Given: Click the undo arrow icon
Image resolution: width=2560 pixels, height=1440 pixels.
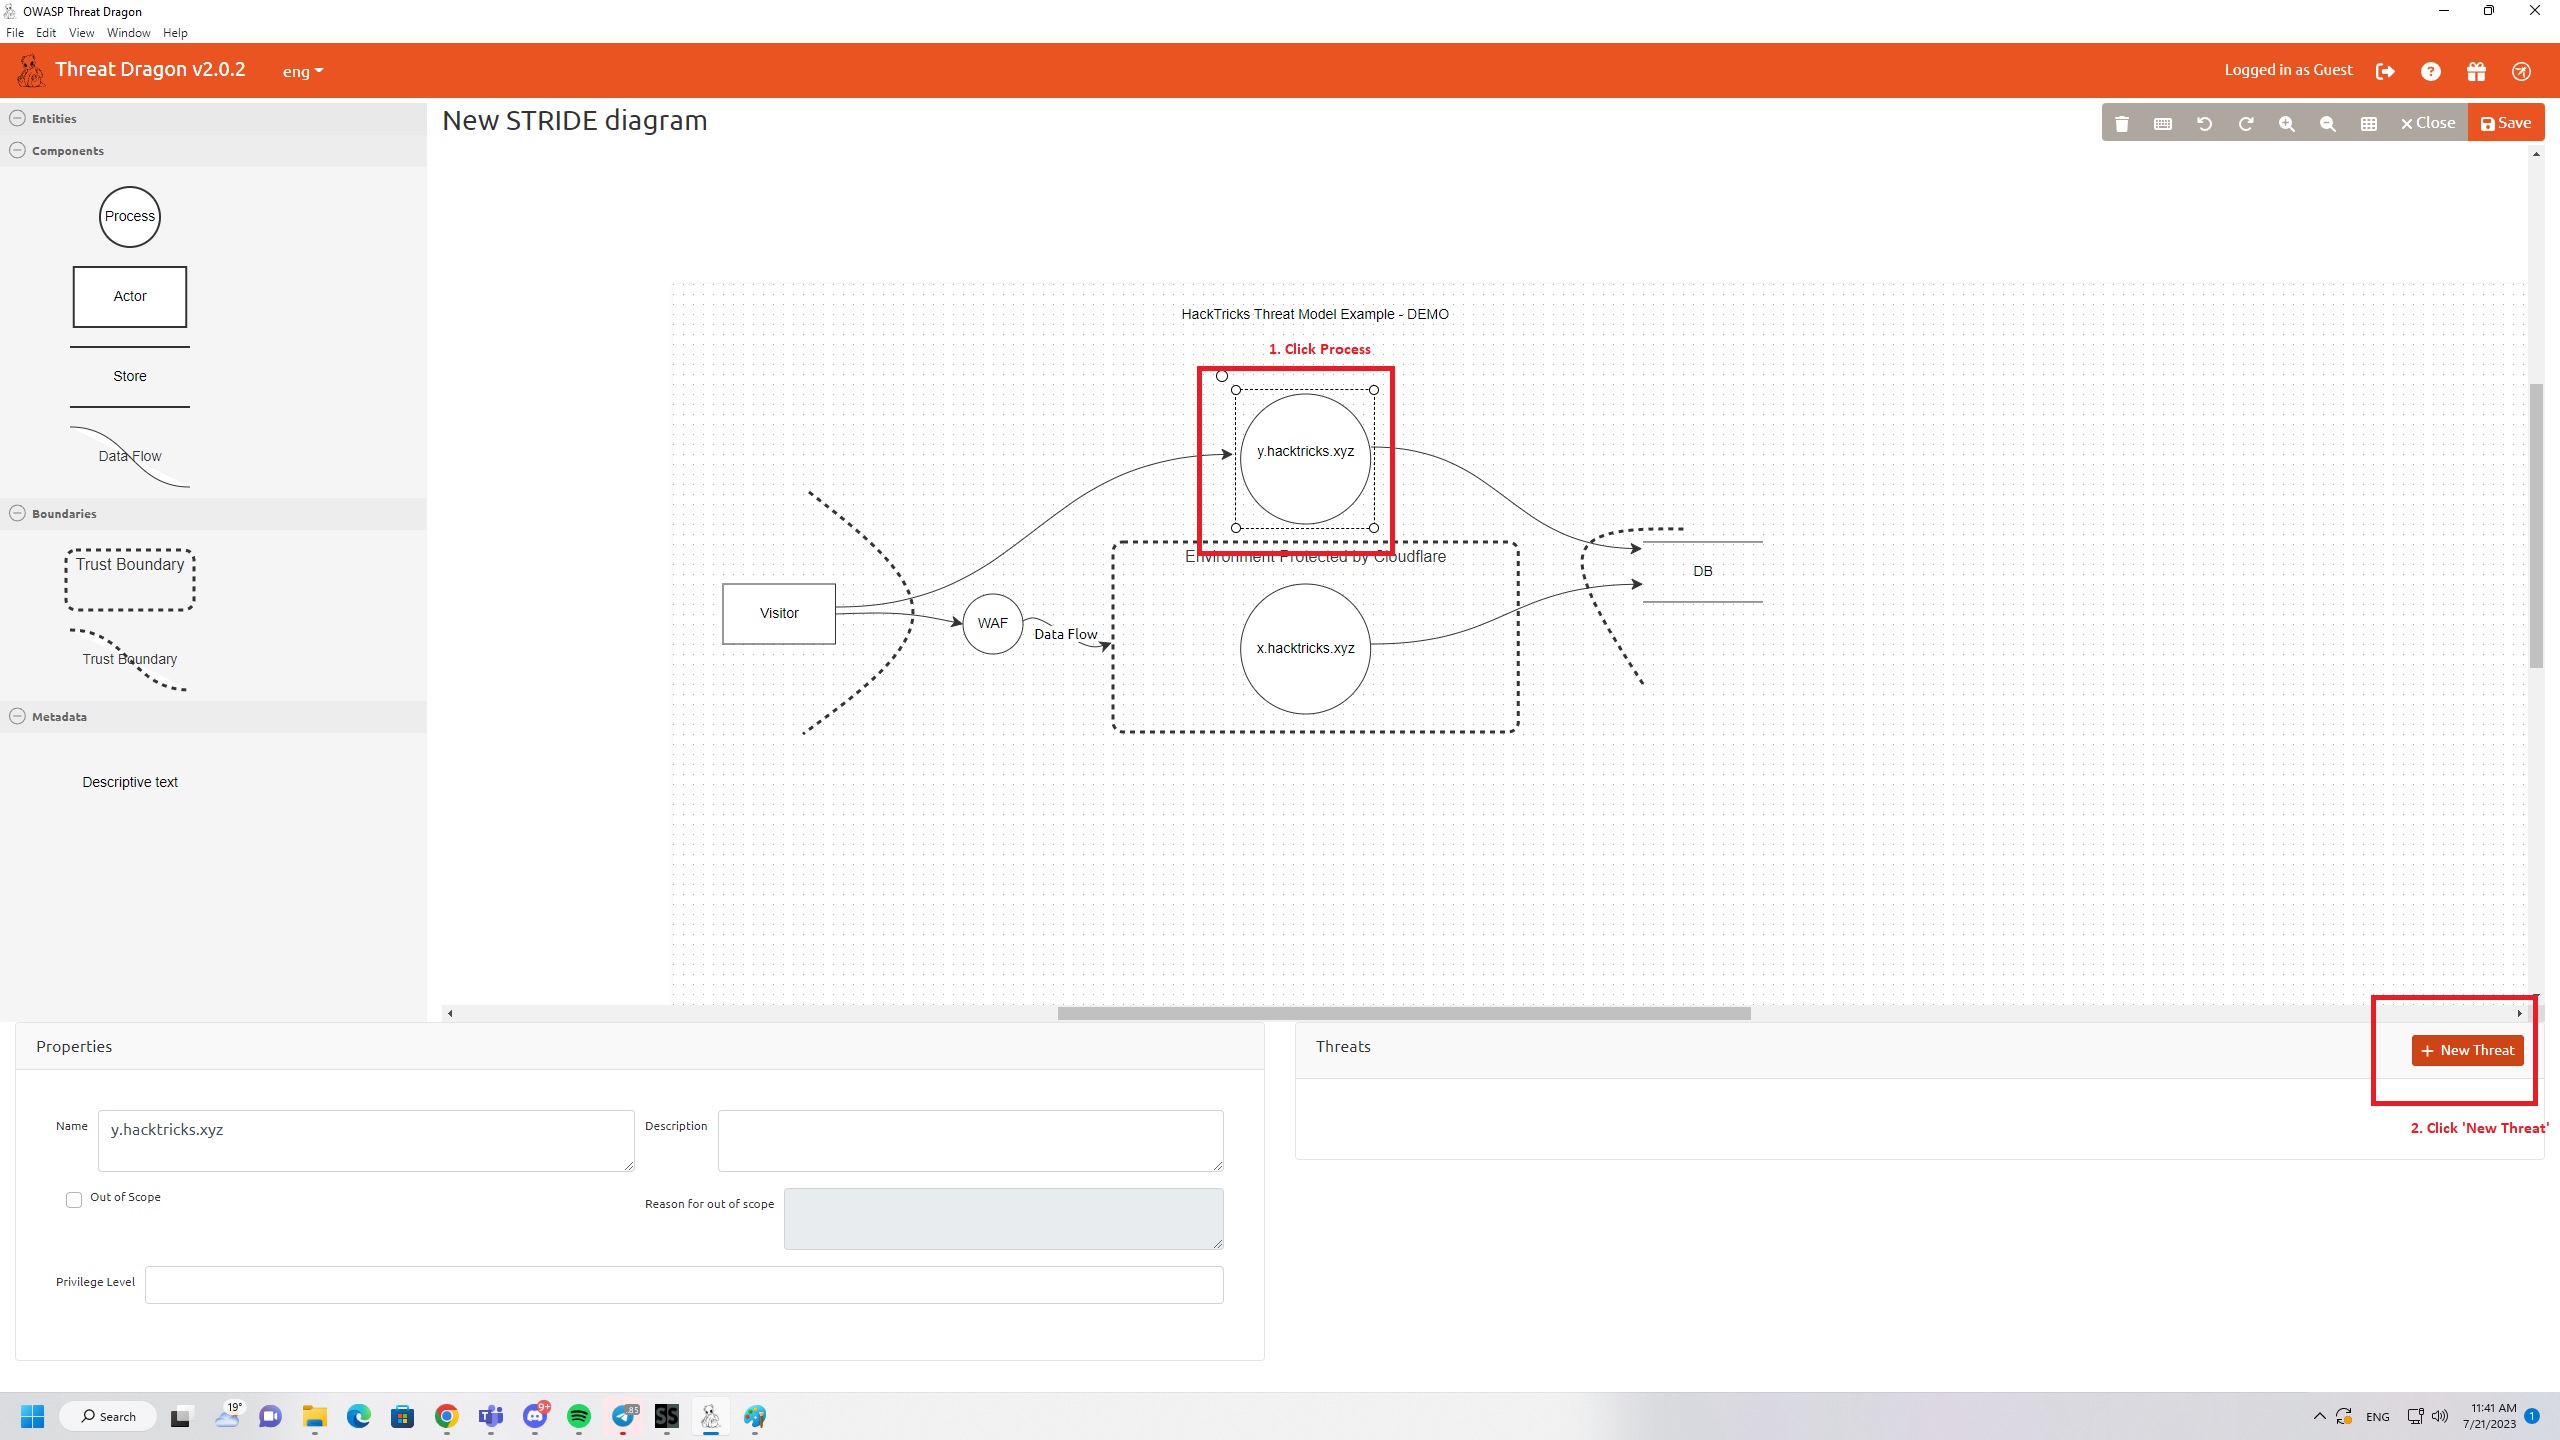Looking at the screenshot, I should [x=2204, y=123].
